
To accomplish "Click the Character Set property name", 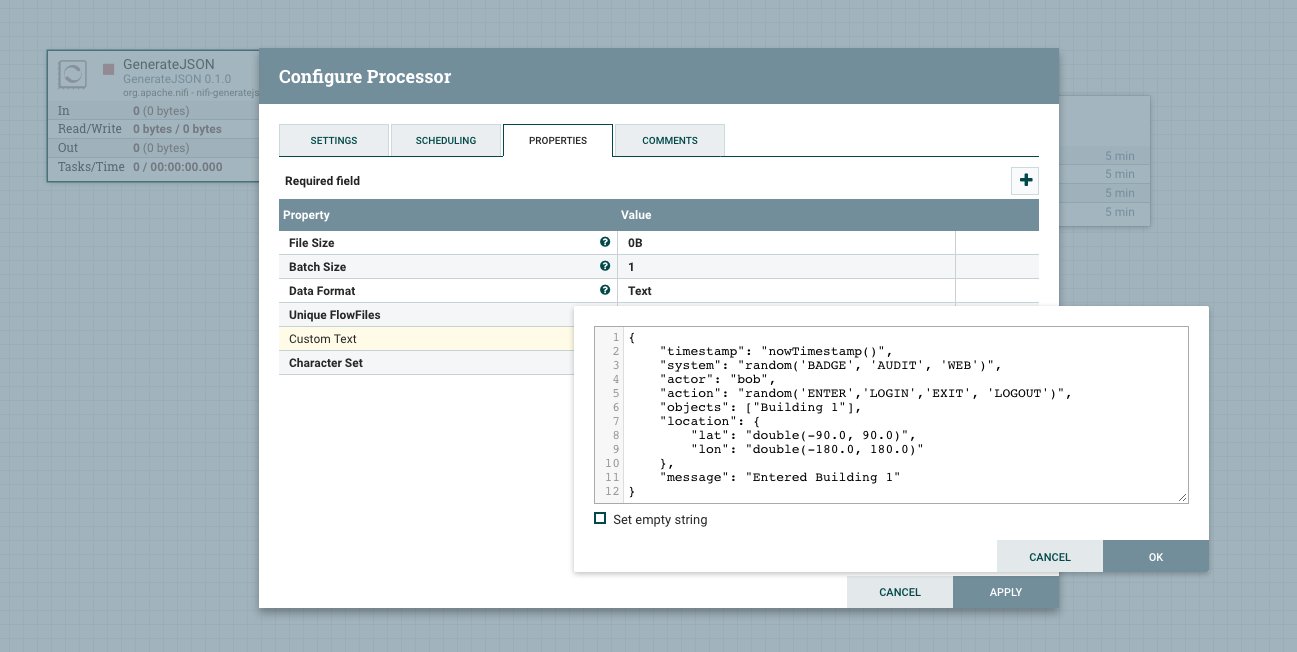I will tap(326, 363).
